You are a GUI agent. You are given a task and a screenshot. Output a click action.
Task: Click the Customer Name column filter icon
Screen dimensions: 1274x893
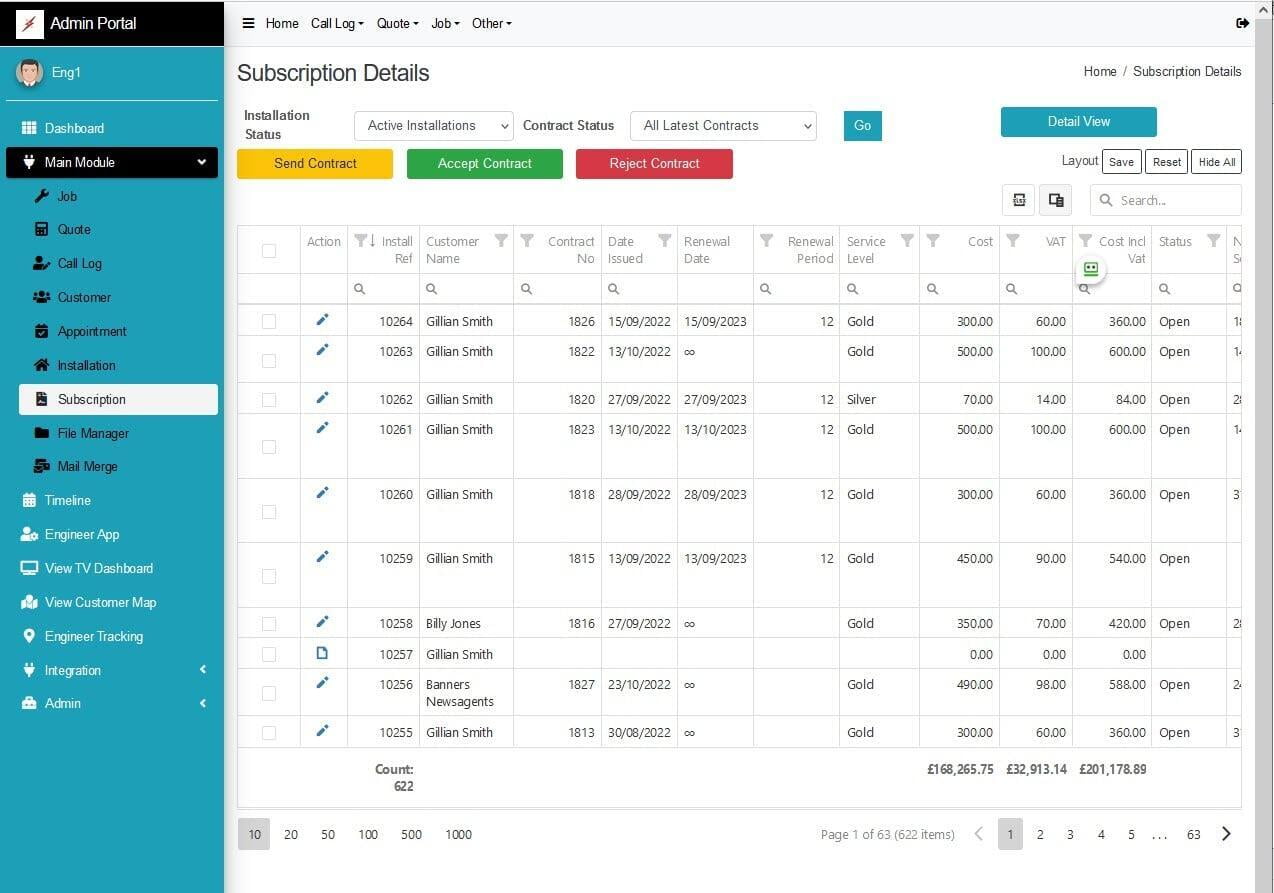501,241
